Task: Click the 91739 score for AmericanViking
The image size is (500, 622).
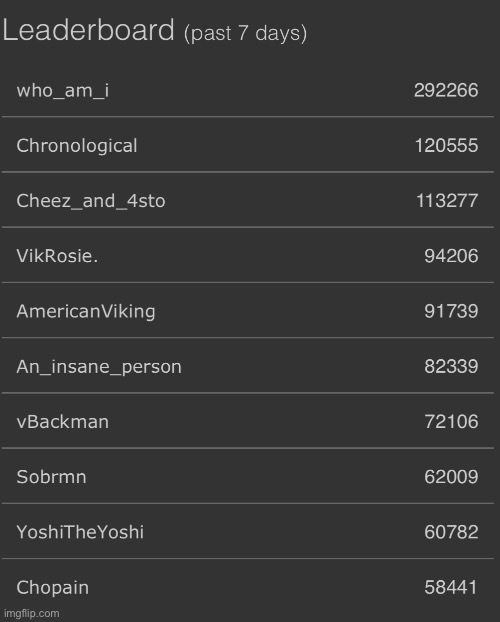Action: 451,311
